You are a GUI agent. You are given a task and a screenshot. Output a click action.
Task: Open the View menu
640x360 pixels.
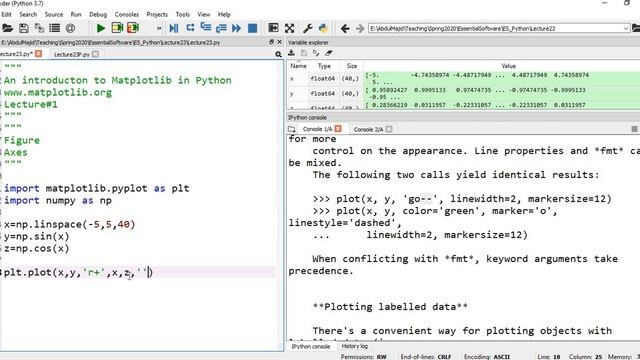coord(204,14)
